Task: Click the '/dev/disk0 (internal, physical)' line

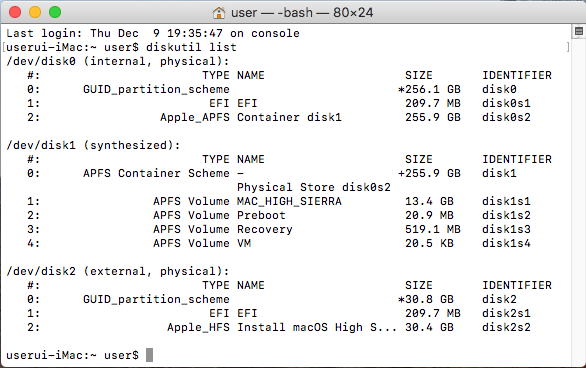Action: pos(118,61)
